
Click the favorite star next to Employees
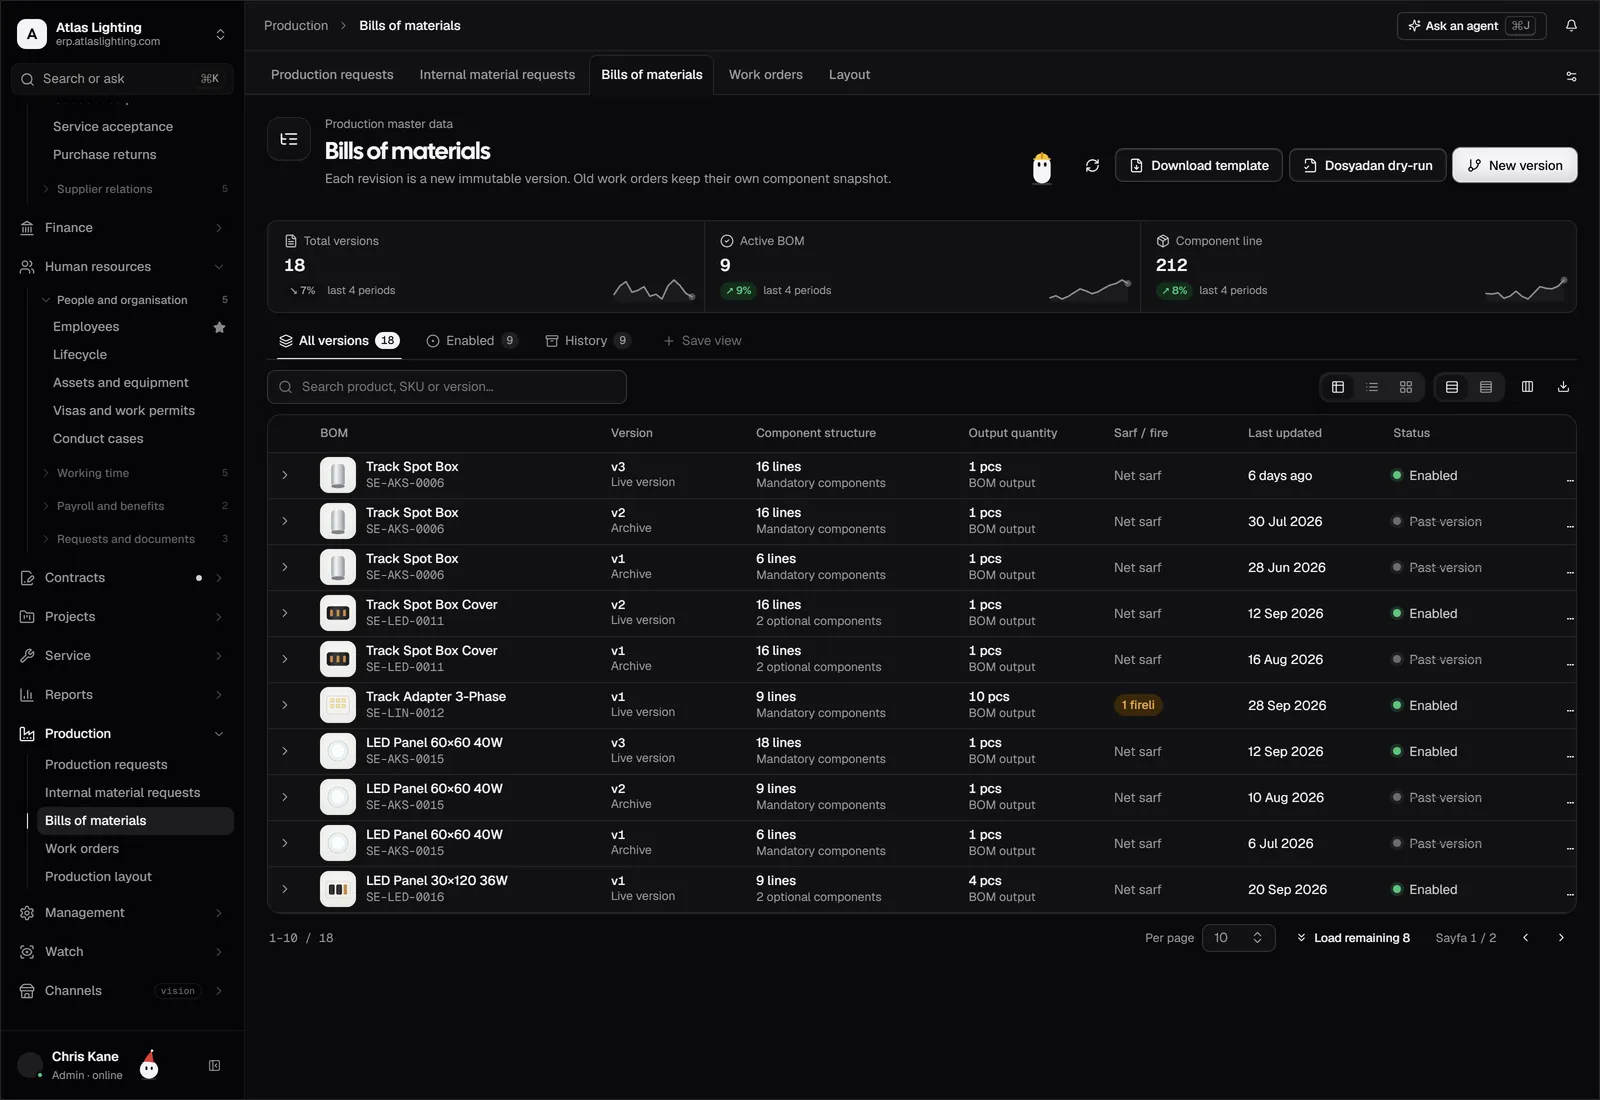[219, 327]
